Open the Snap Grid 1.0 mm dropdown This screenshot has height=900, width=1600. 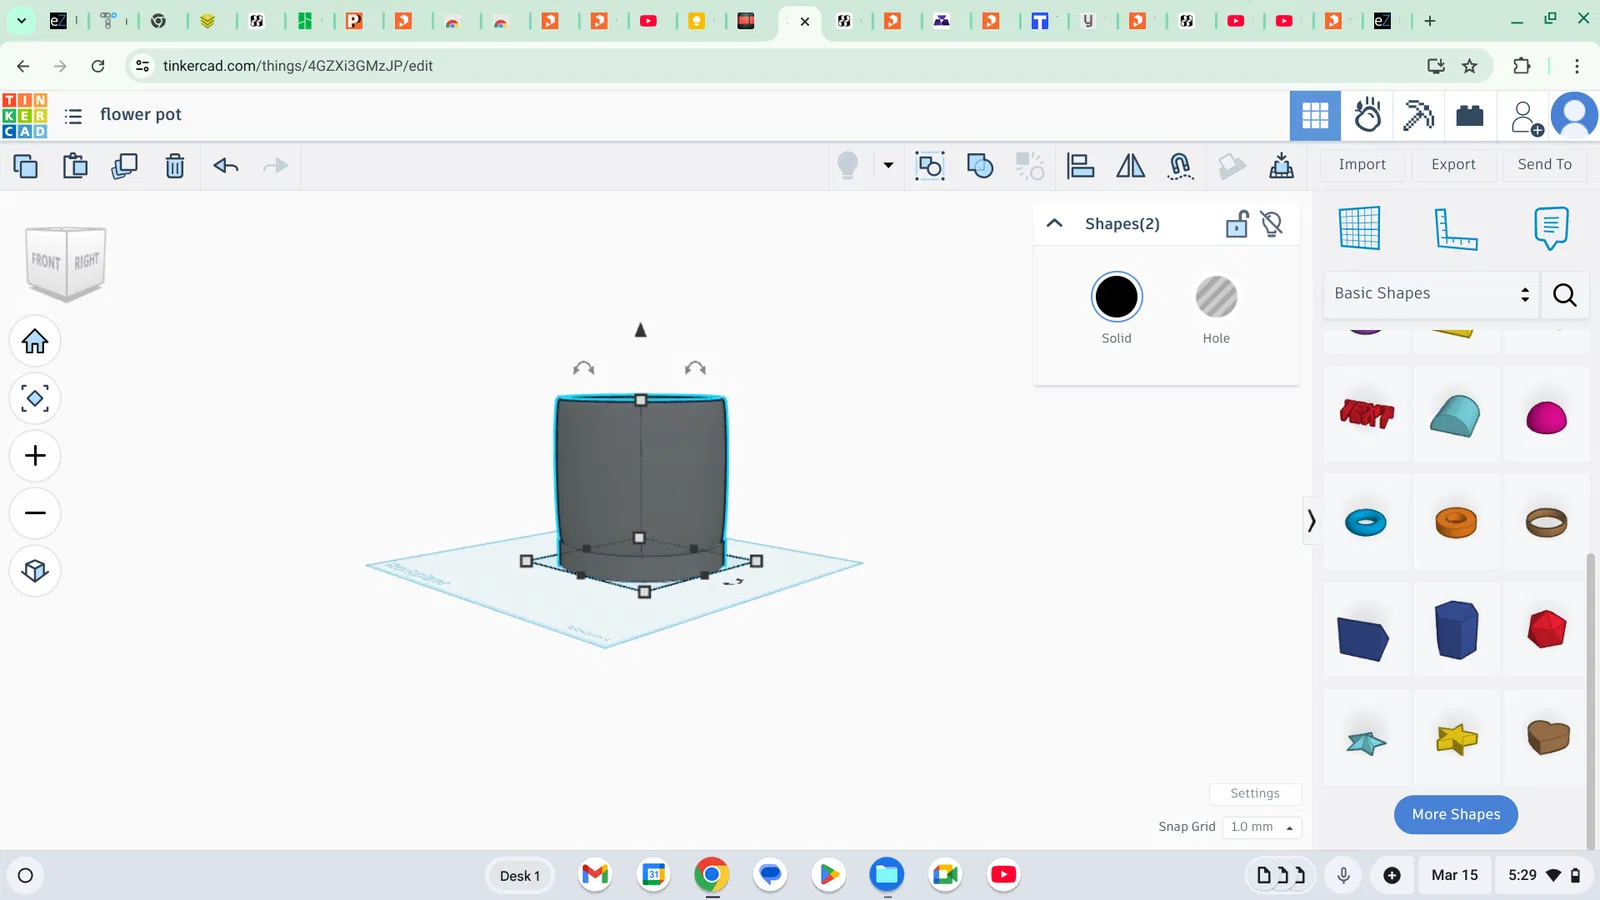pyautogui.click(x=1261, y=827)
